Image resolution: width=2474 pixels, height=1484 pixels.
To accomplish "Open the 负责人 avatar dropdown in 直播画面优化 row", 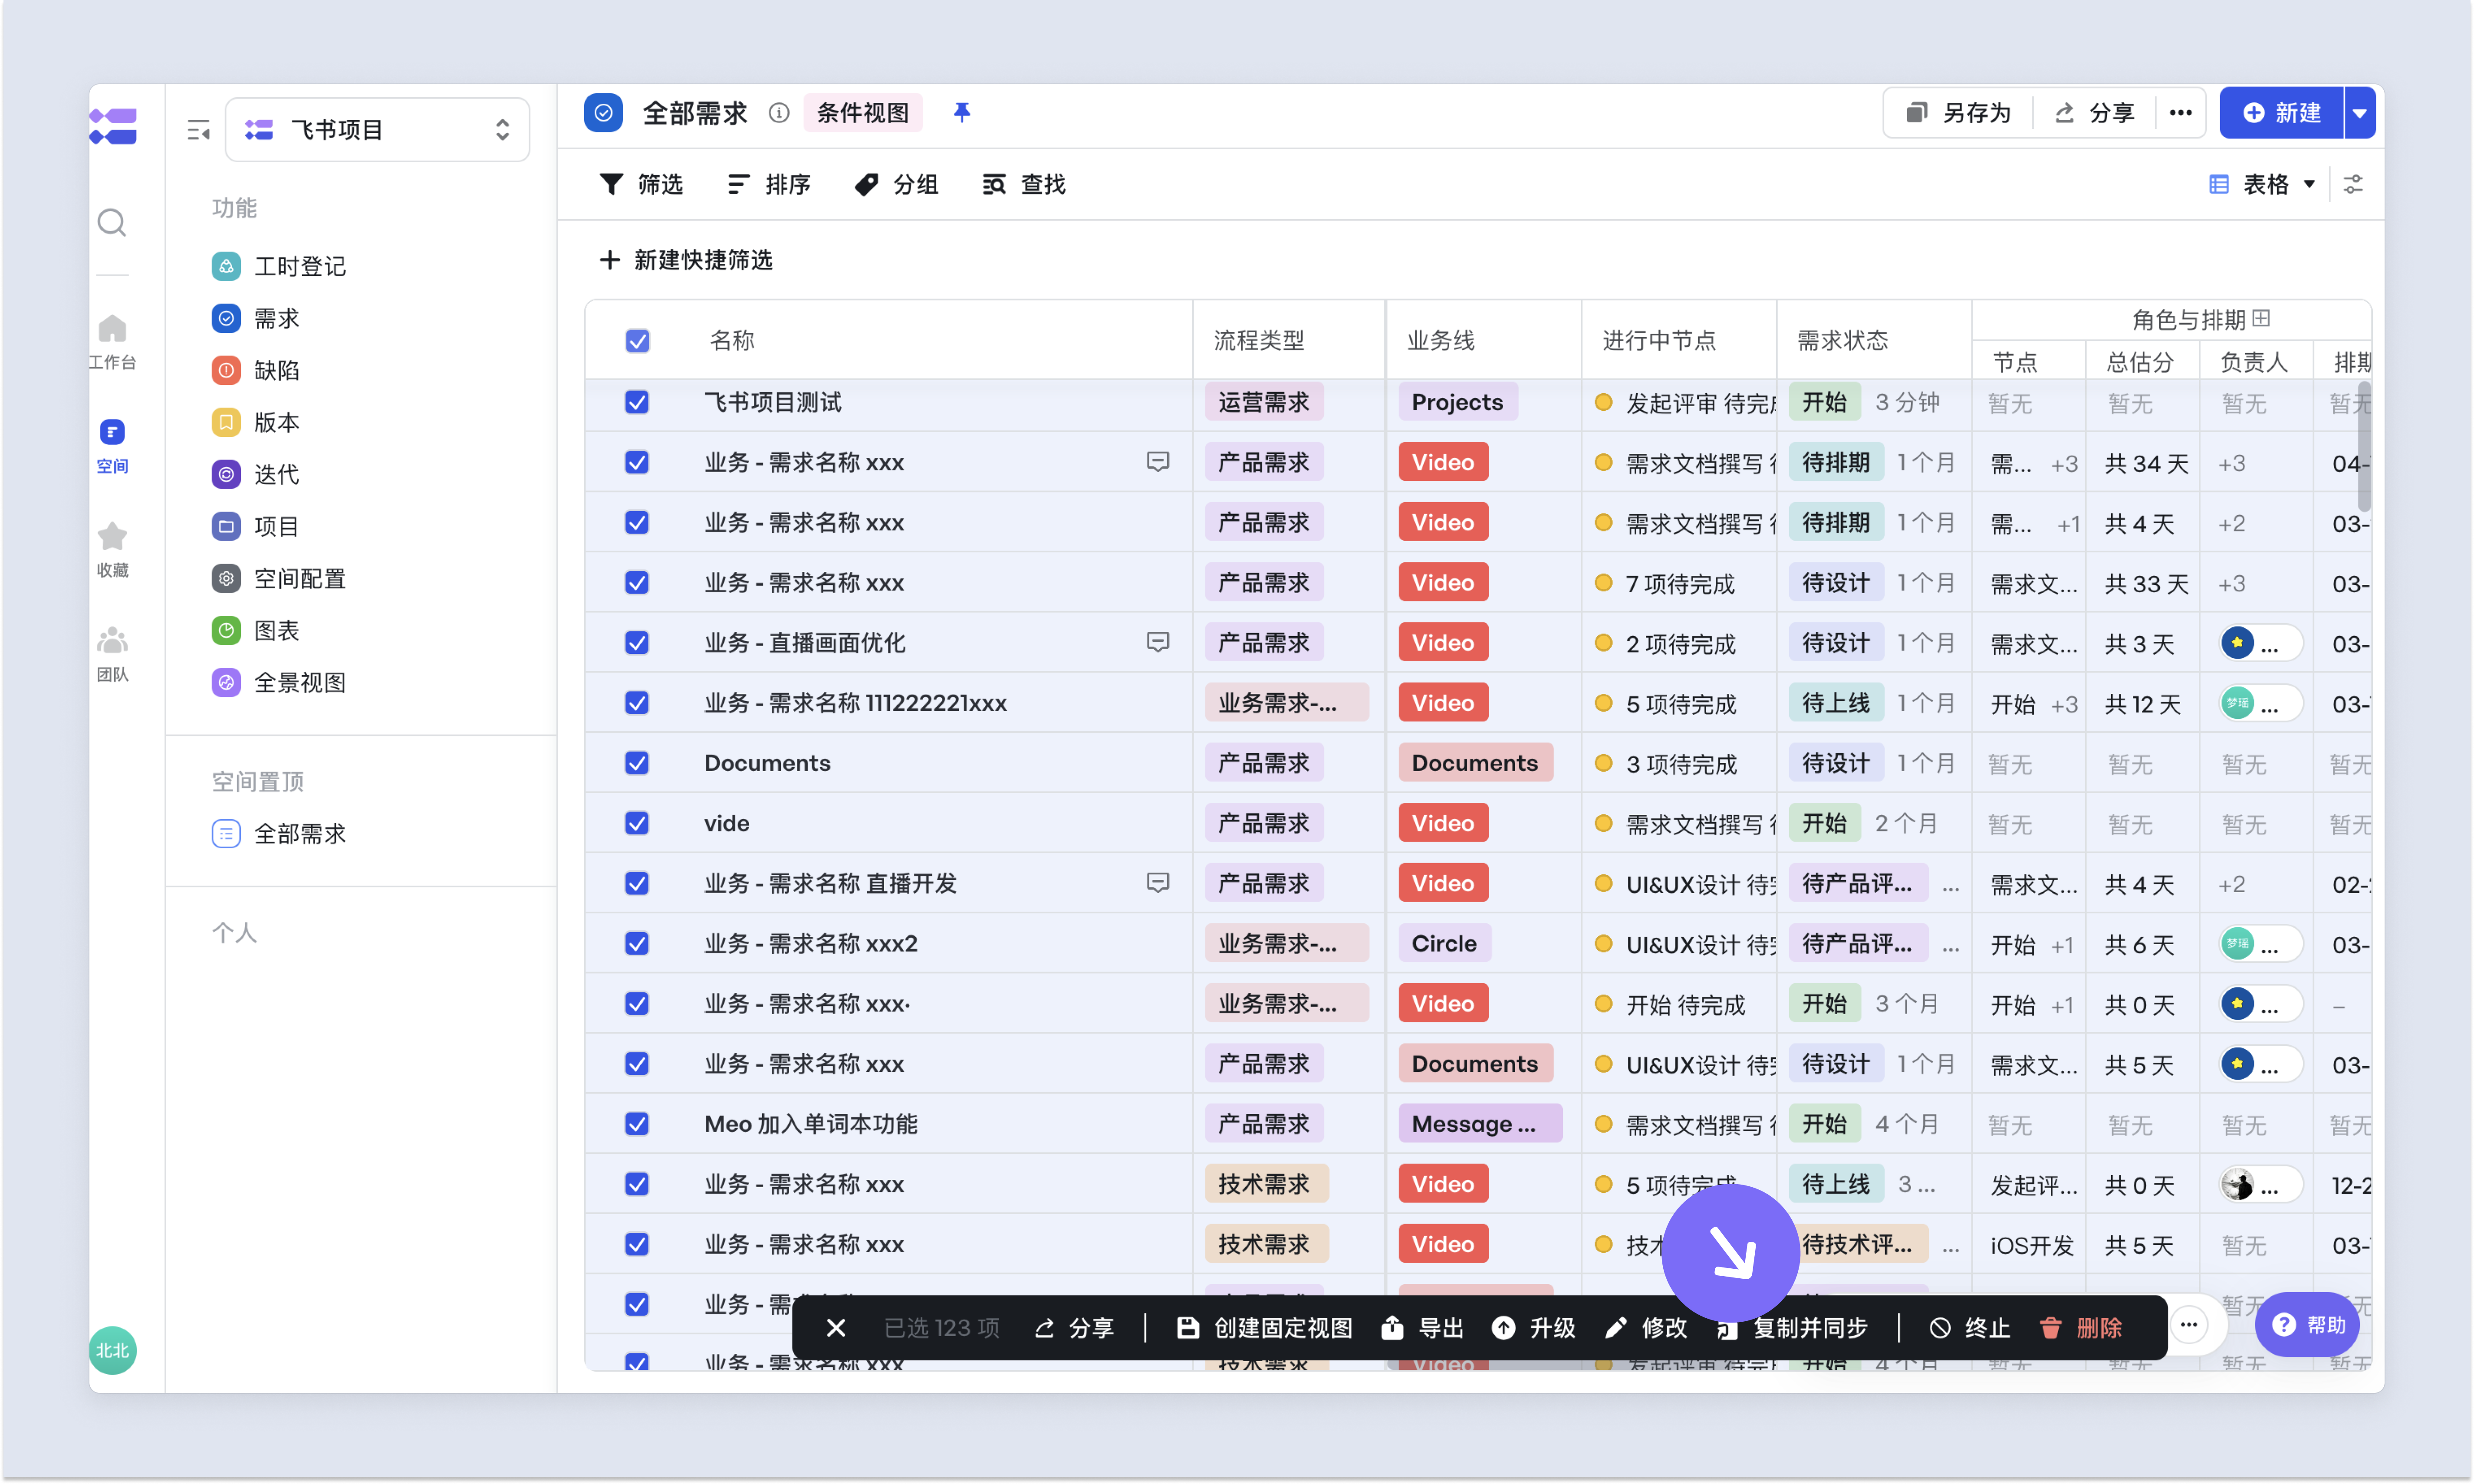I will coord(2260,643).
